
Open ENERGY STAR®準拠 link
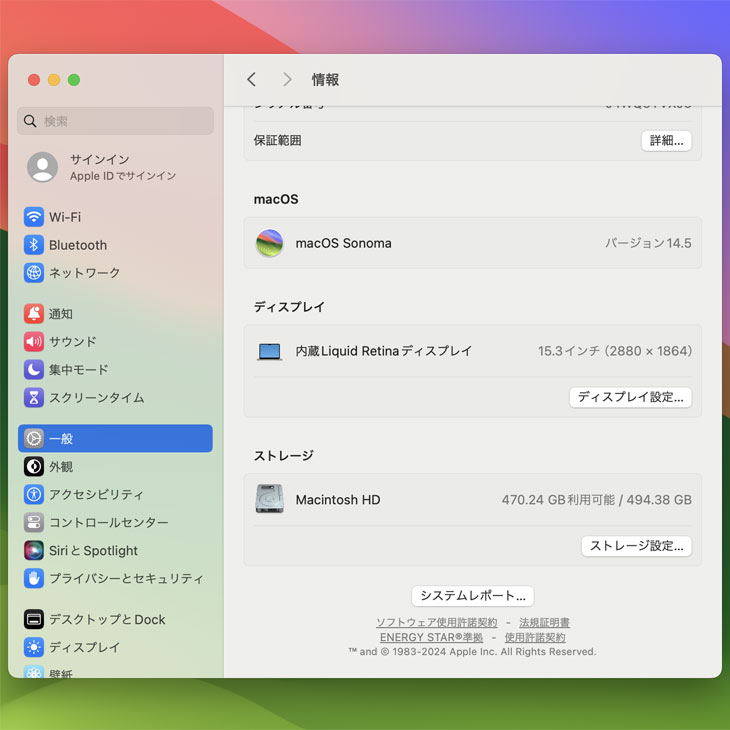coord(431,637)
